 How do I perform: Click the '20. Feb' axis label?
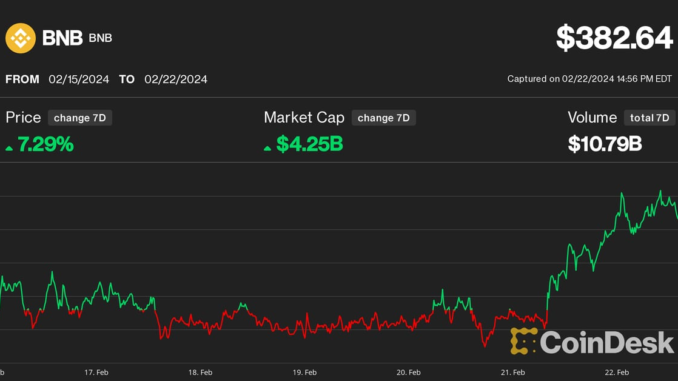(x=408, y=372)
